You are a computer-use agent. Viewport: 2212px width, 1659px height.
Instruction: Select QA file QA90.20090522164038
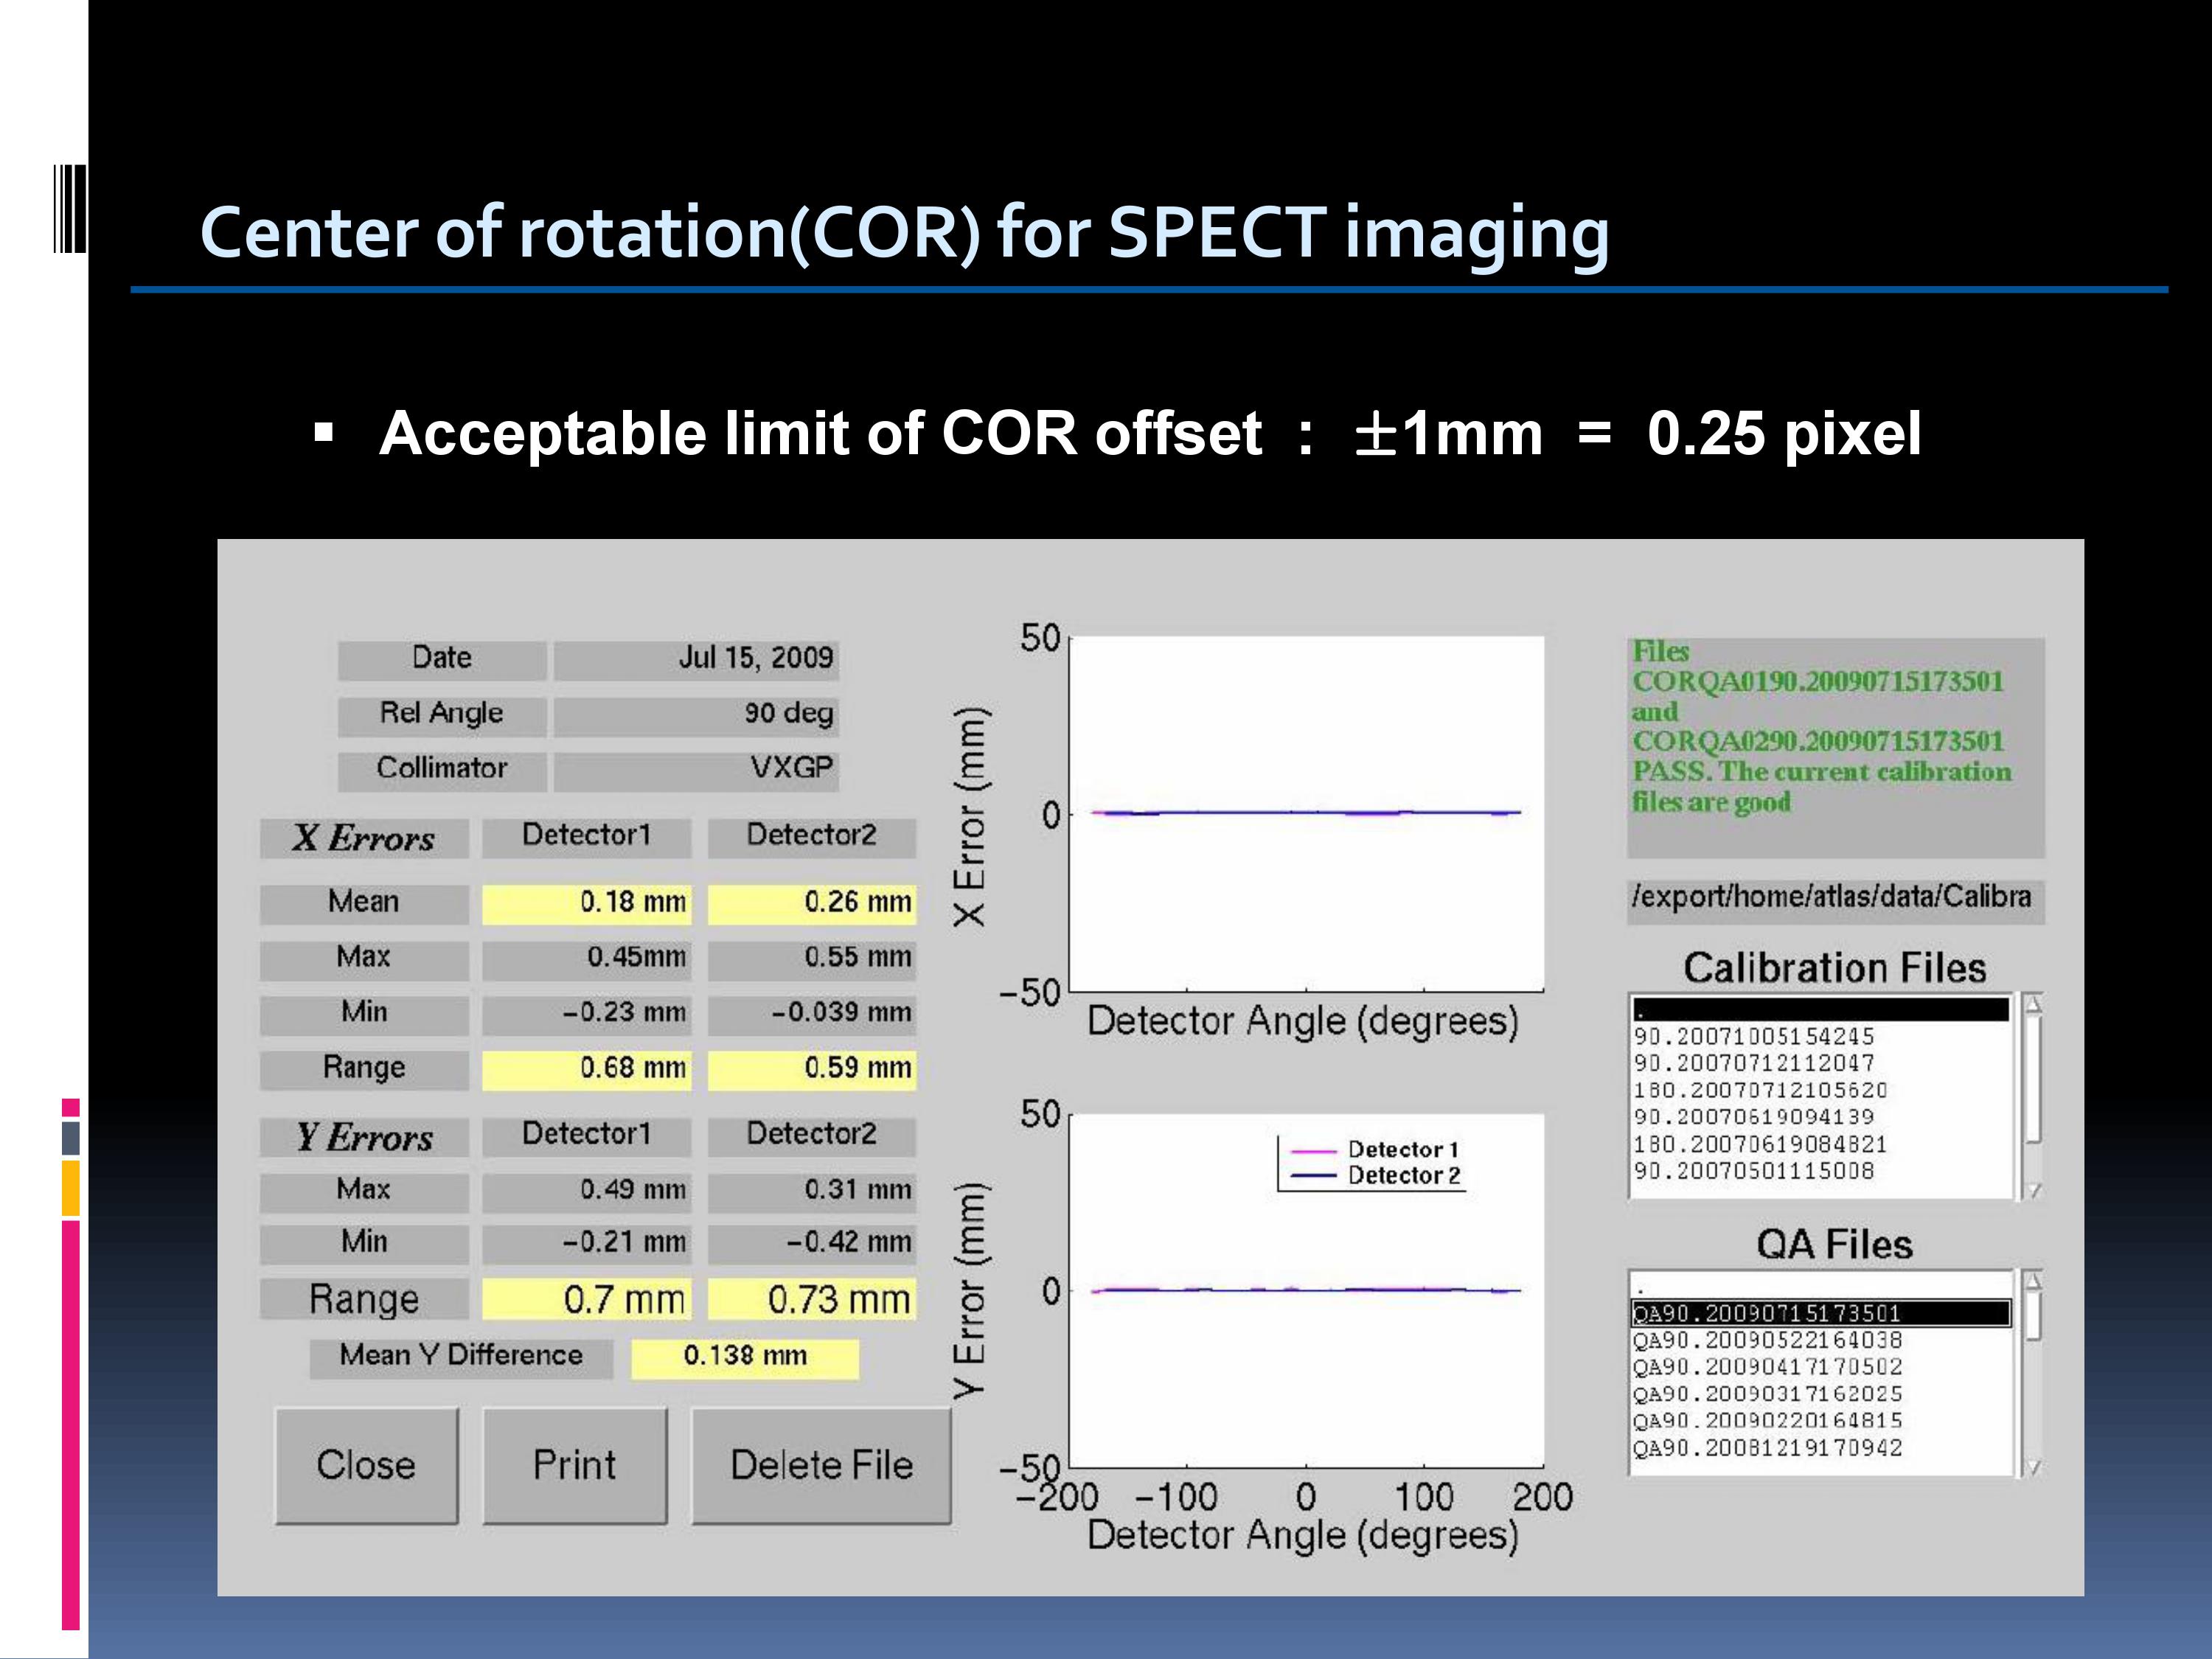tap(1767, 1340)
